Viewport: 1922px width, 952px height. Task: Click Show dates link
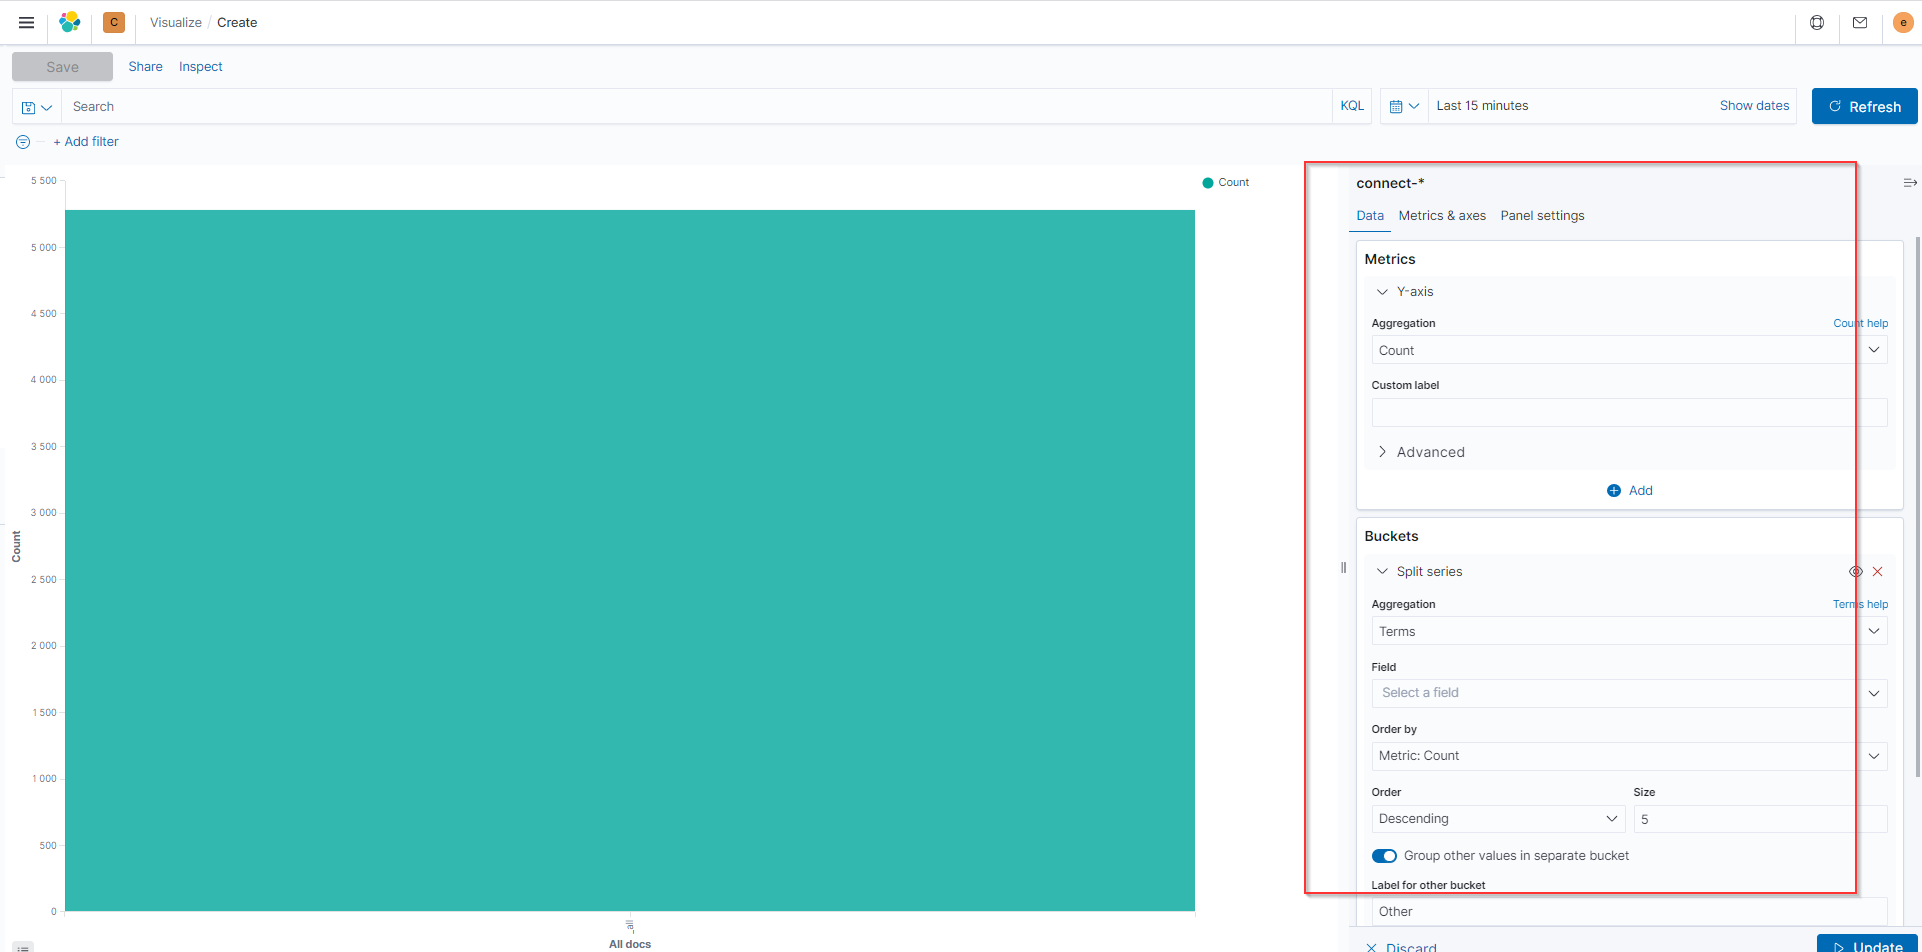pos(1754,106)
